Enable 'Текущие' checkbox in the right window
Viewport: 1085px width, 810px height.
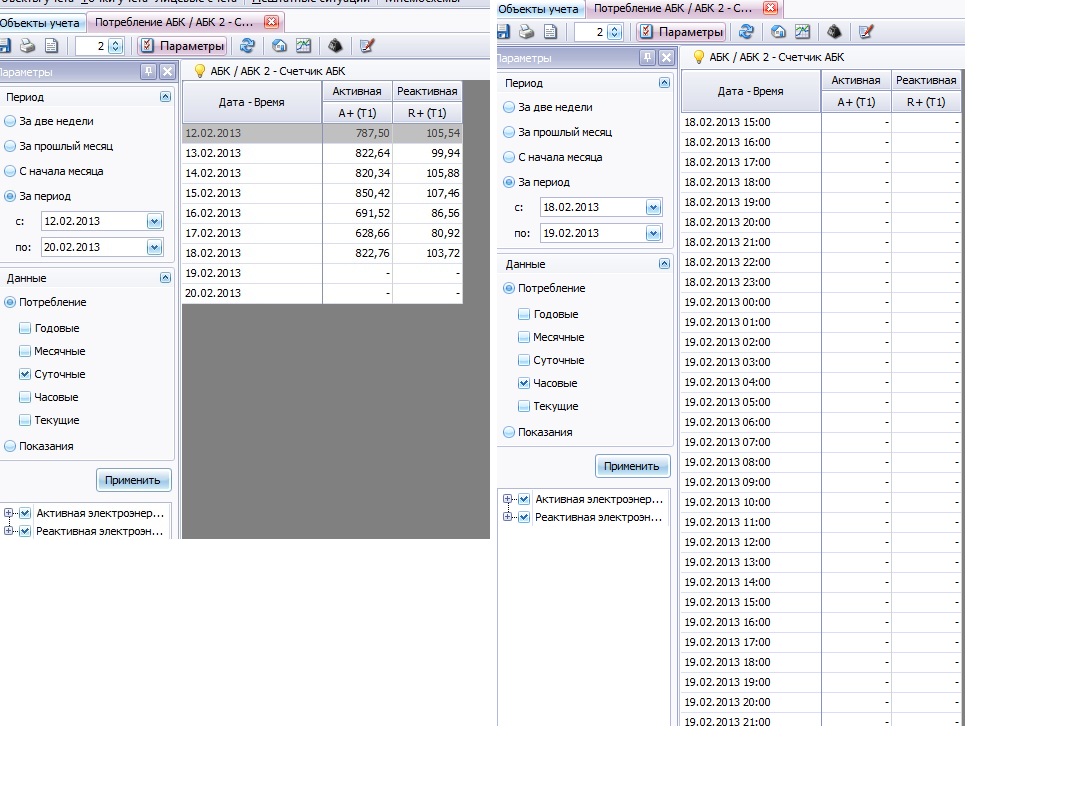point(524,406)
